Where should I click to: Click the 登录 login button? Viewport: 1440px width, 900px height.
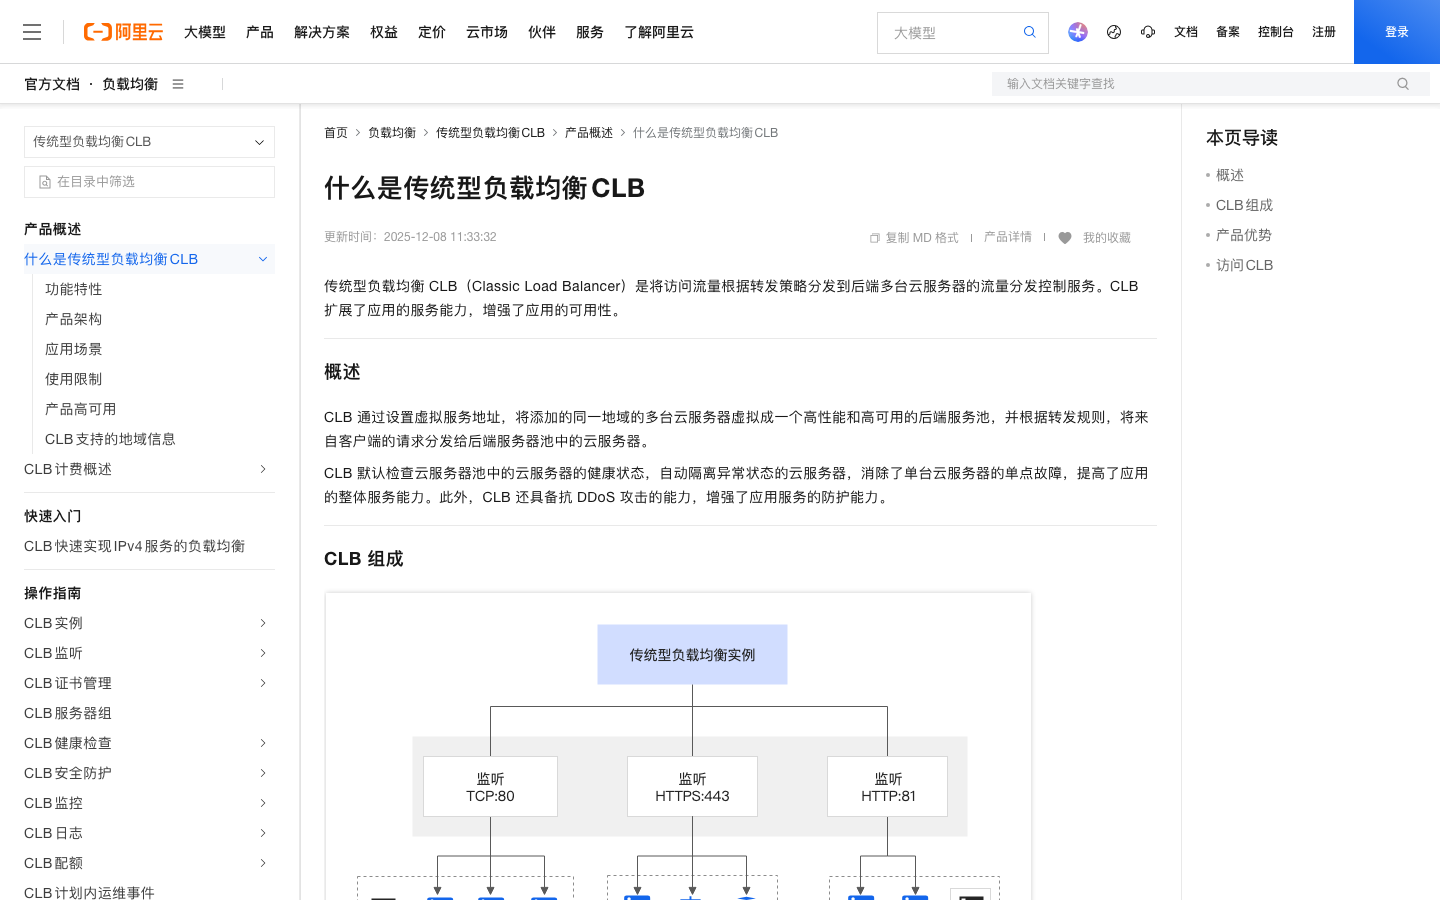click(x=1397, y=32)
